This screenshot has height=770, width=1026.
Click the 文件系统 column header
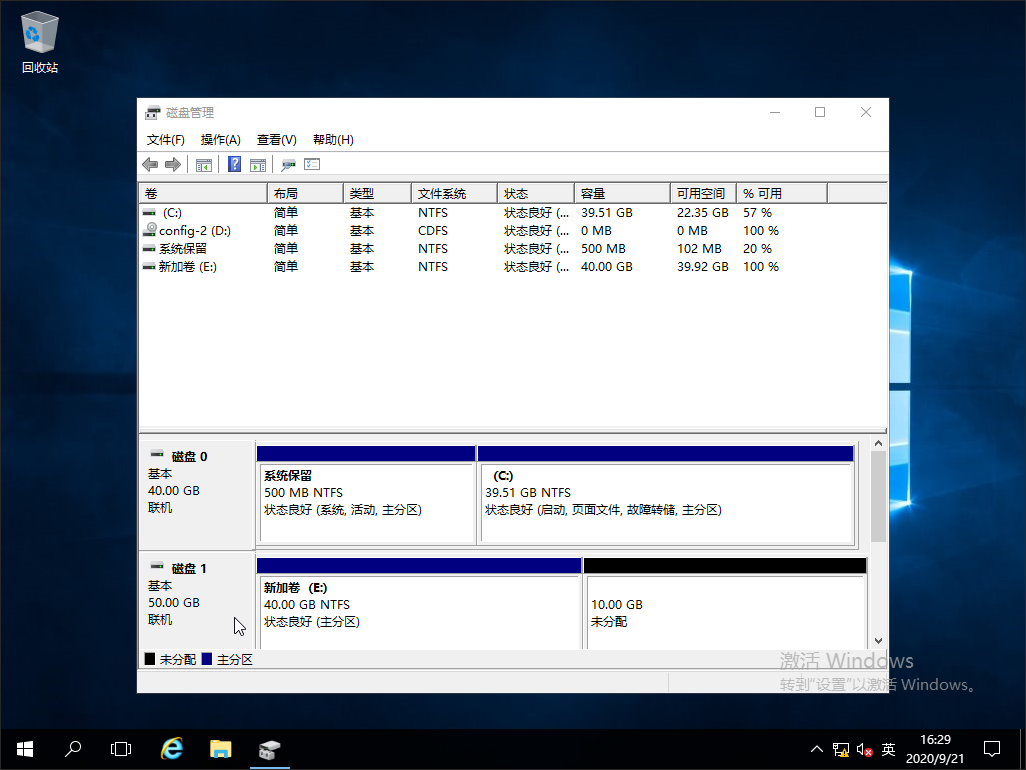coord(453,193)
